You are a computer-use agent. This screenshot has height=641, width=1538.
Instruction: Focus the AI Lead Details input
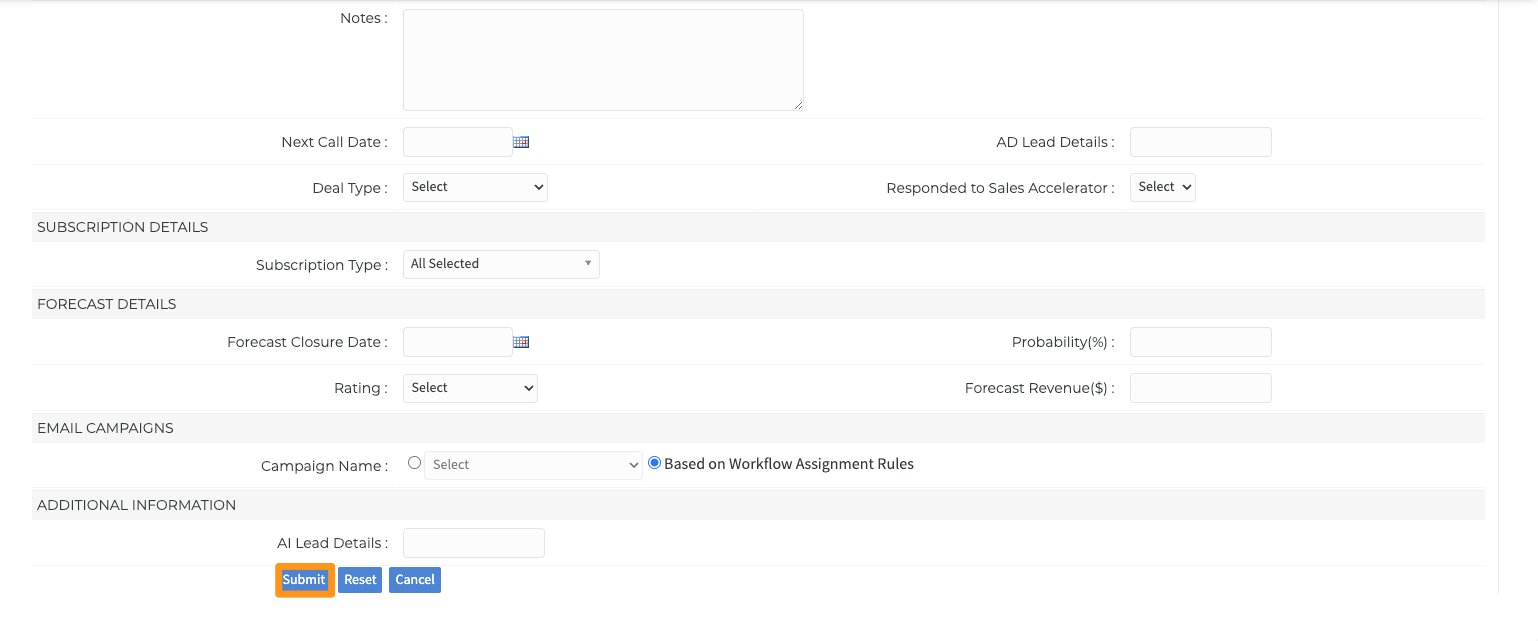coord(473,543)
